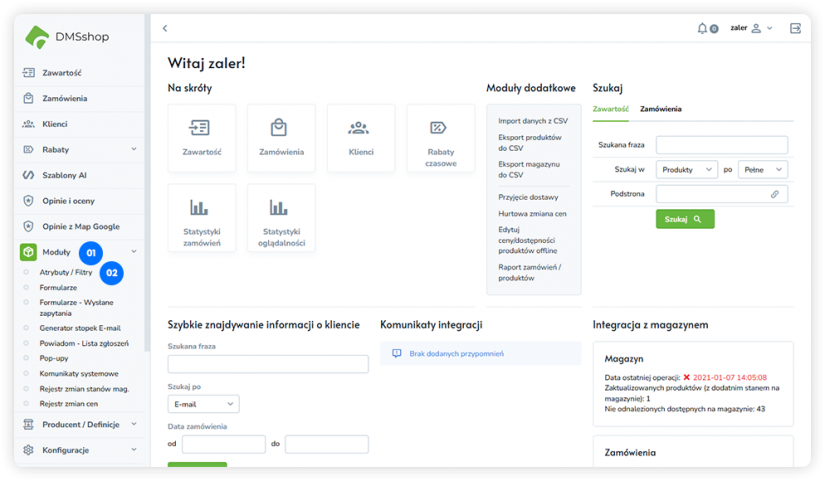Click the link icon in Podstrona field

tap(774, 194)
